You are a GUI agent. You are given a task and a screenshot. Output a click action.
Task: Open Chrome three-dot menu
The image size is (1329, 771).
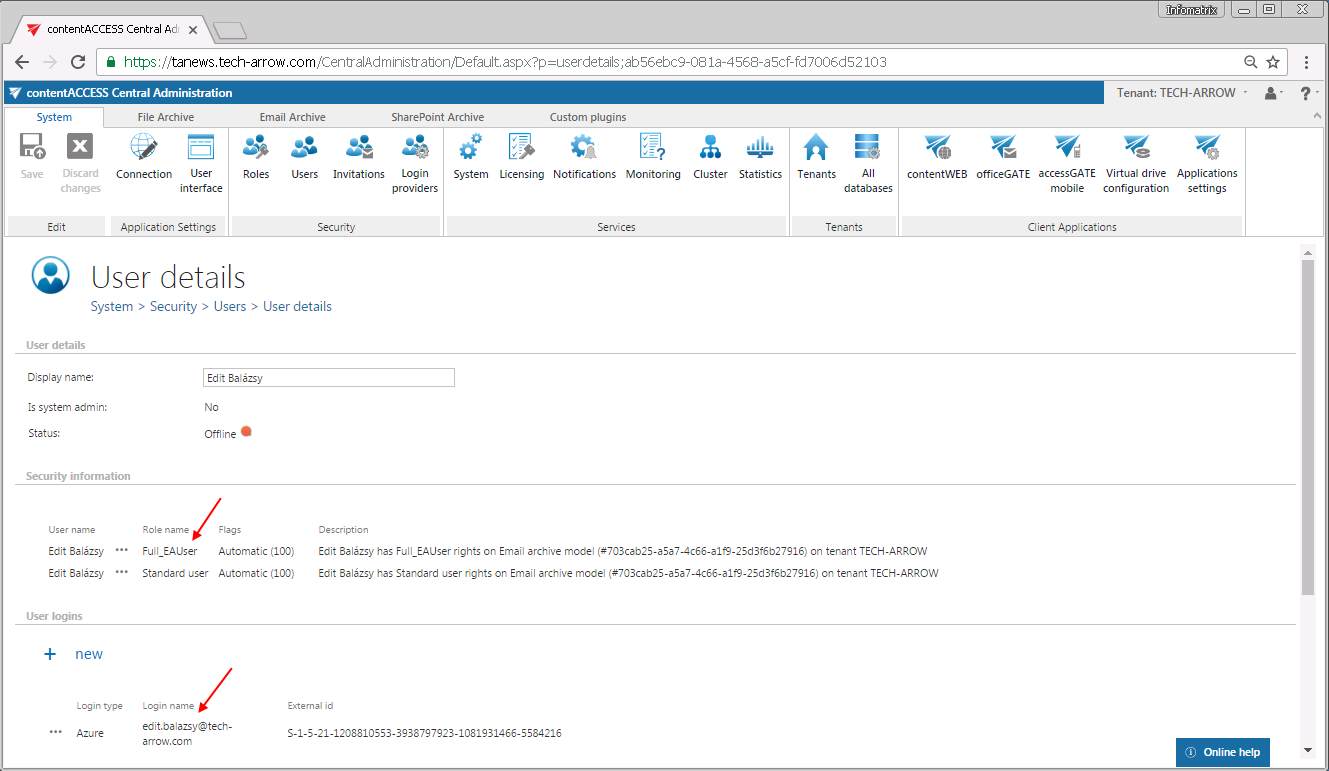pyautogui.click(x=1307, y=62)
